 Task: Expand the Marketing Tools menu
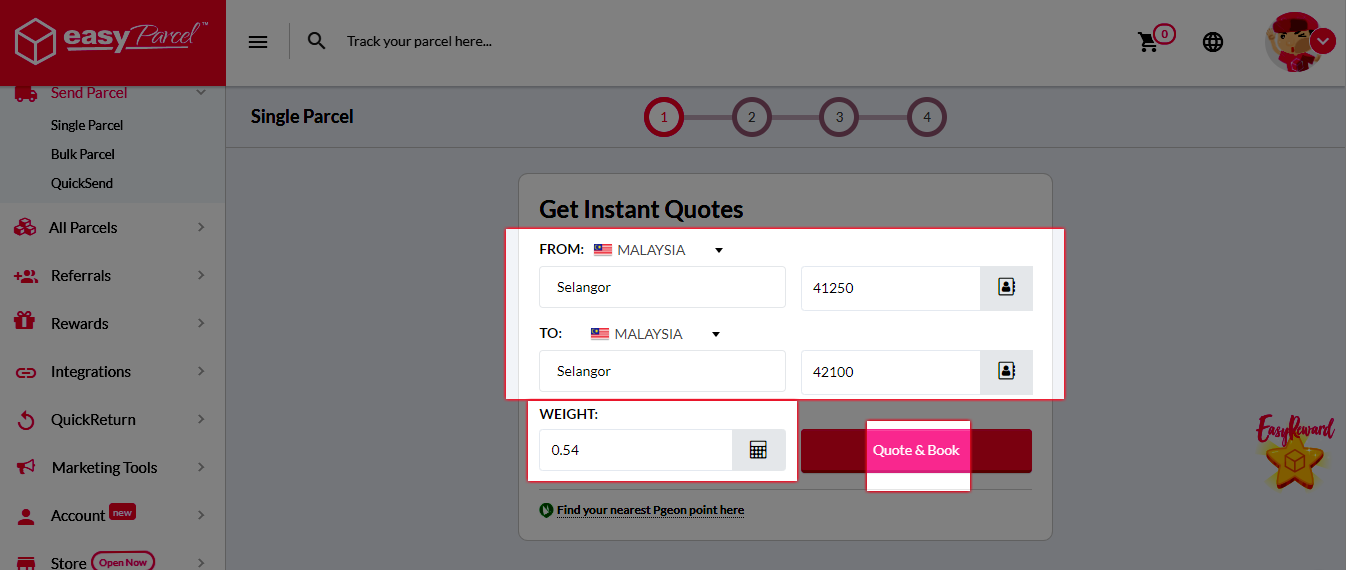pos(201,467)
